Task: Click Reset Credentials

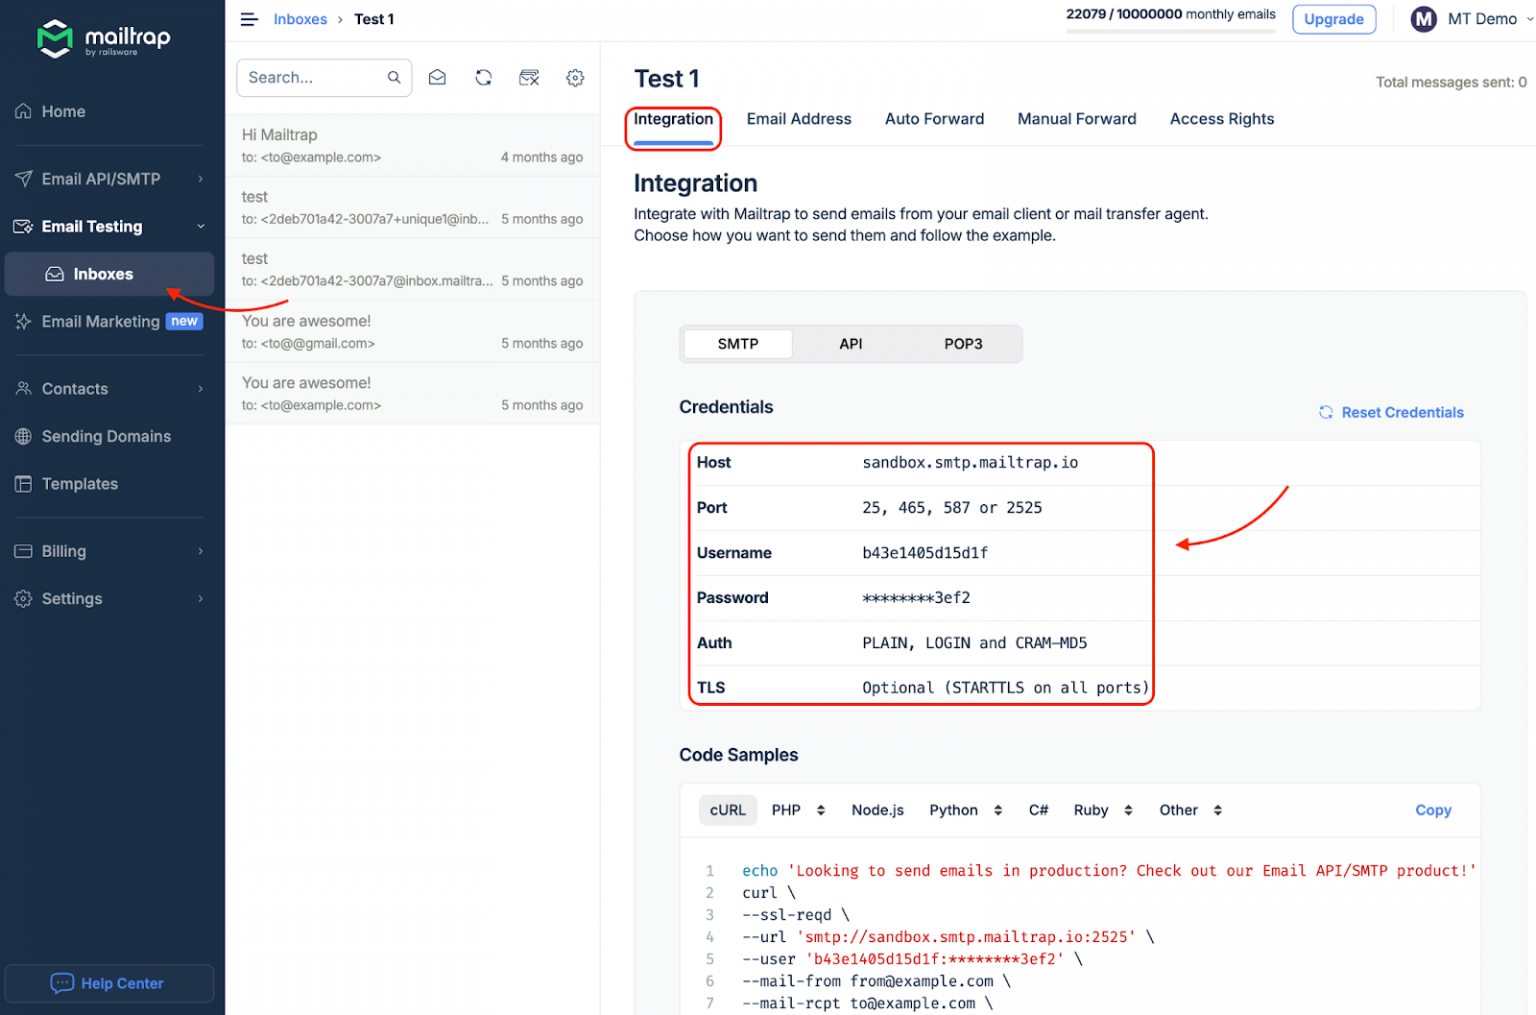Action: coord(1391,412)
